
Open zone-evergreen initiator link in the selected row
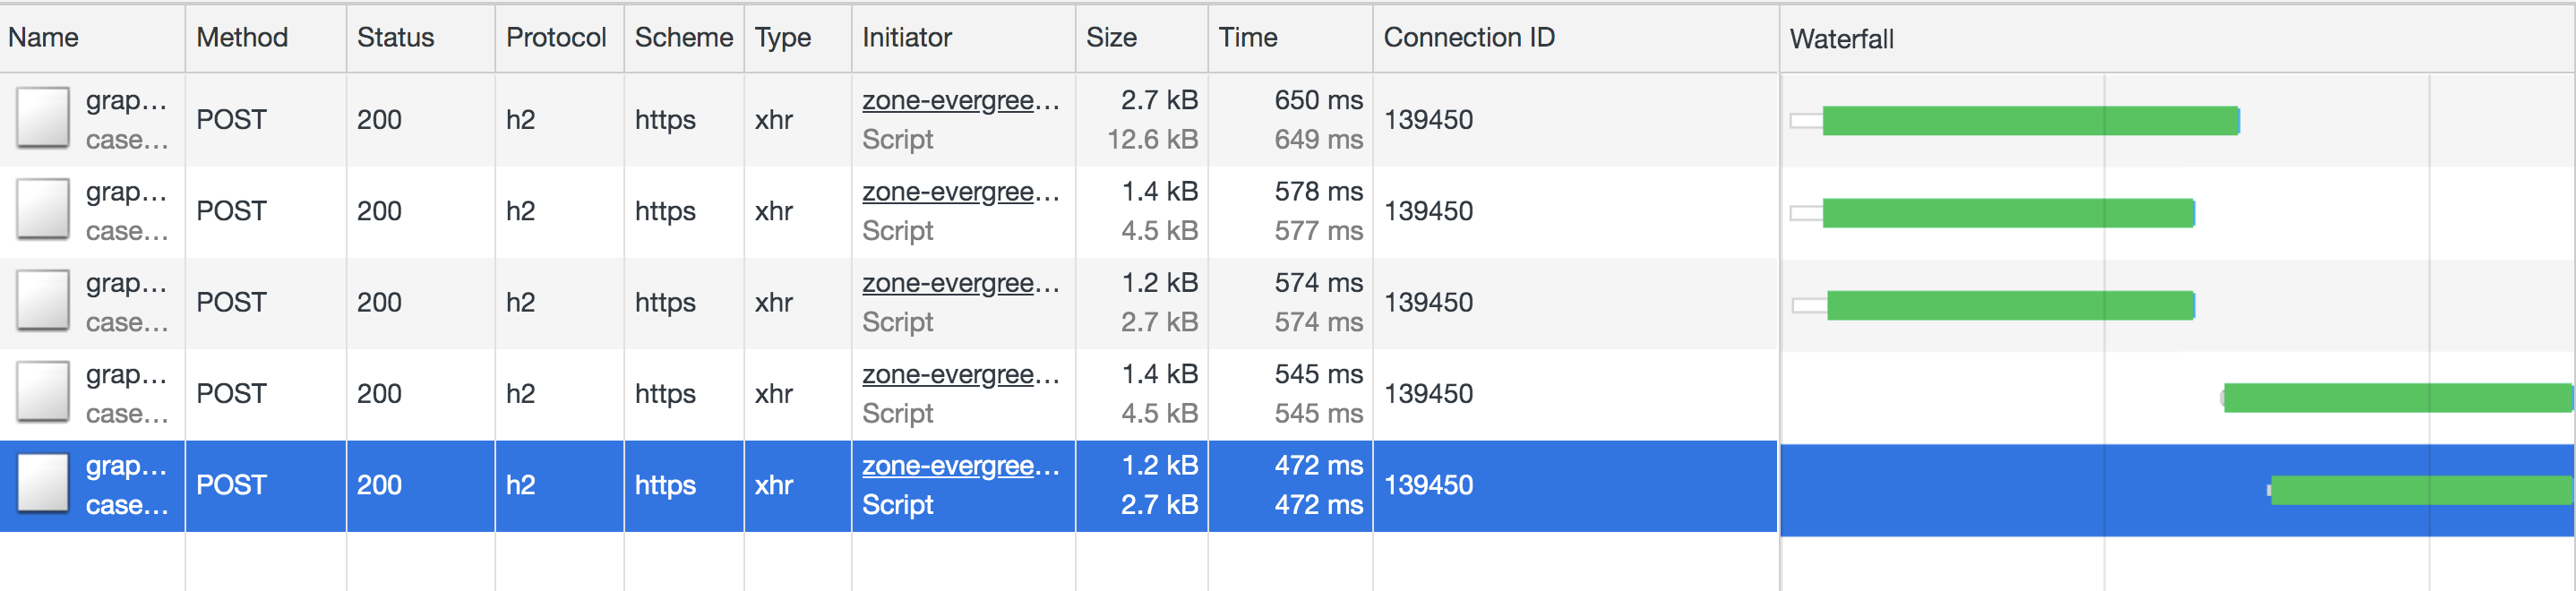click(961, 466)
